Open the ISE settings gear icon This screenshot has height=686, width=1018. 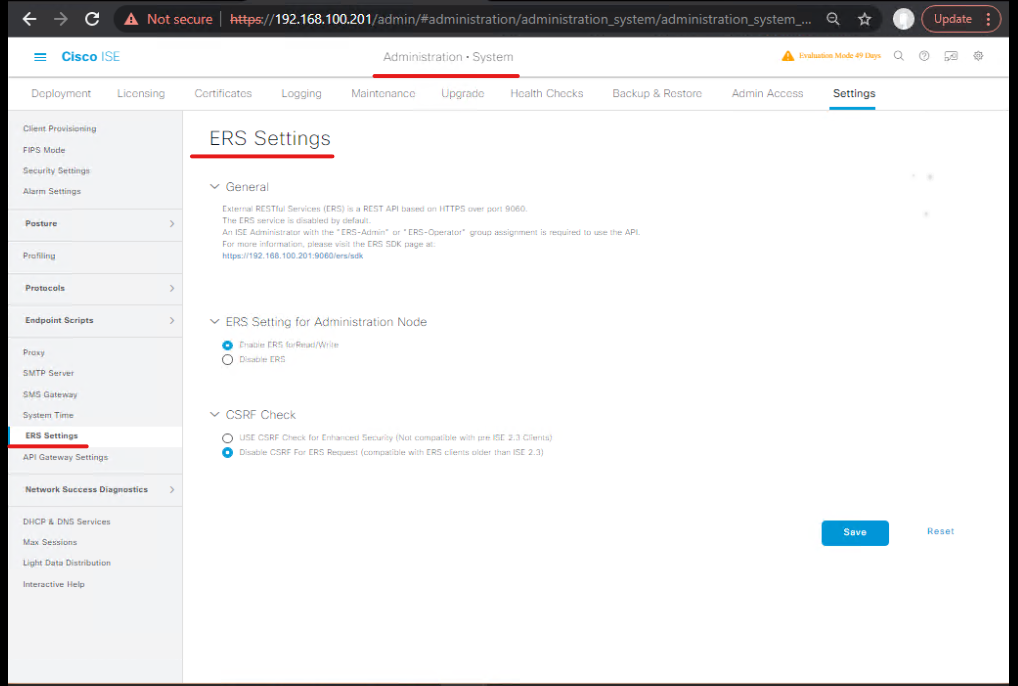[978, 56]
